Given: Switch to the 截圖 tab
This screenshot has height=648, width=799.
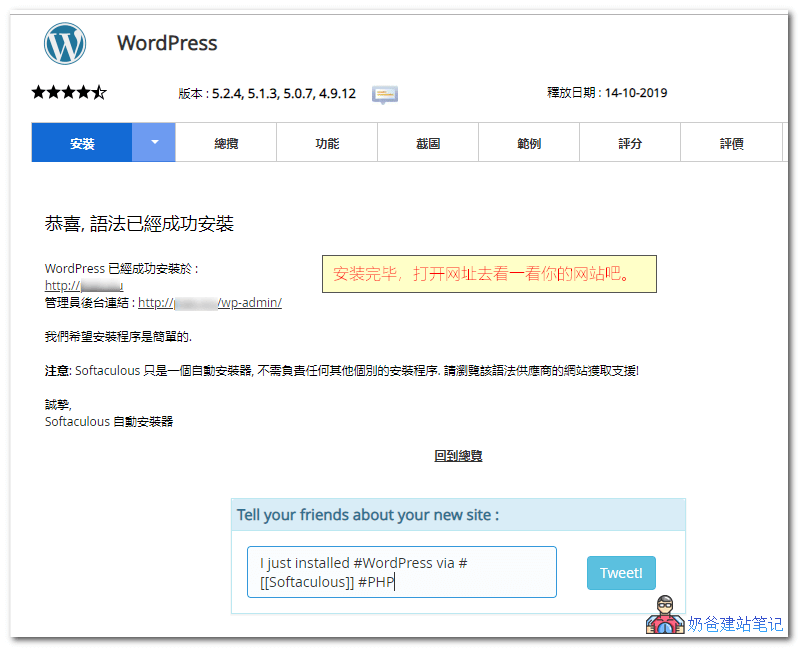Looking at the screenshot, I should coord(428,143).
